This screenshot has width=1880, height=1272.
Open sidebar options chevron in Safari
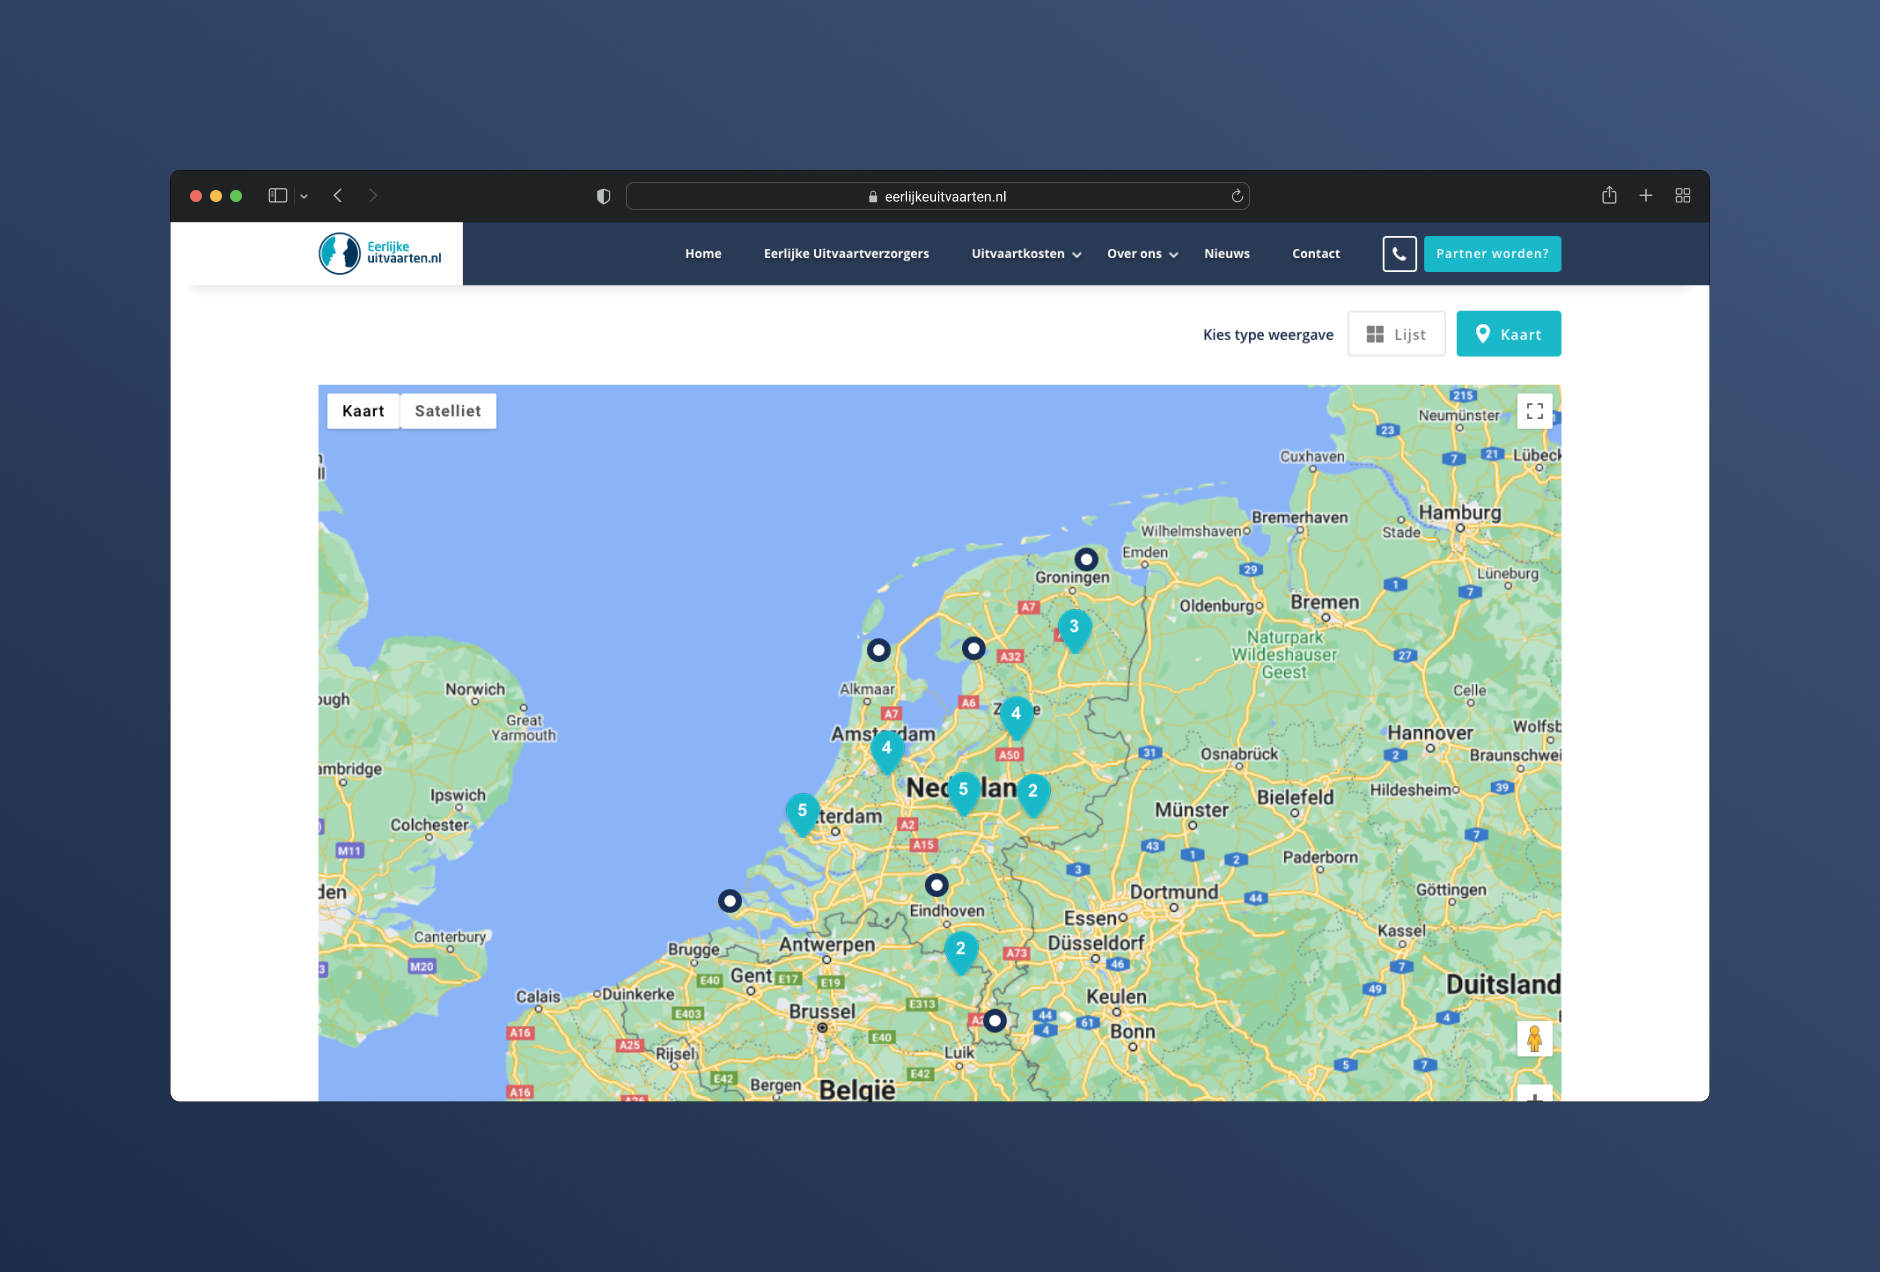pyautogui.click(x=304, y=197)
